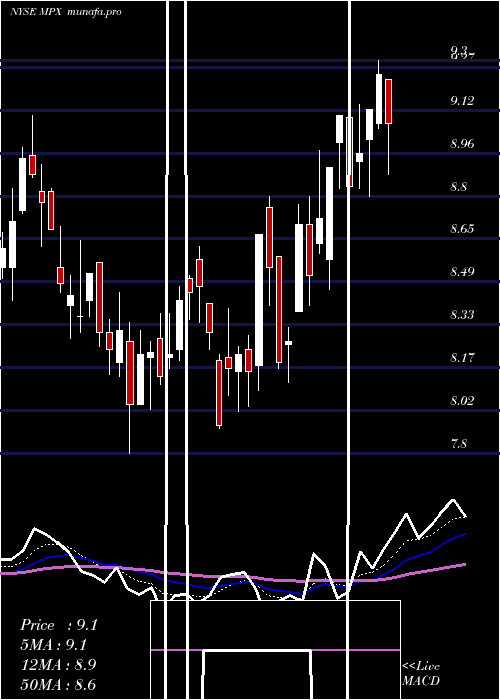This screenshot has height=700, width=500.
Task: Click the <<Live MACD label
Action: [x=421, y=673]
